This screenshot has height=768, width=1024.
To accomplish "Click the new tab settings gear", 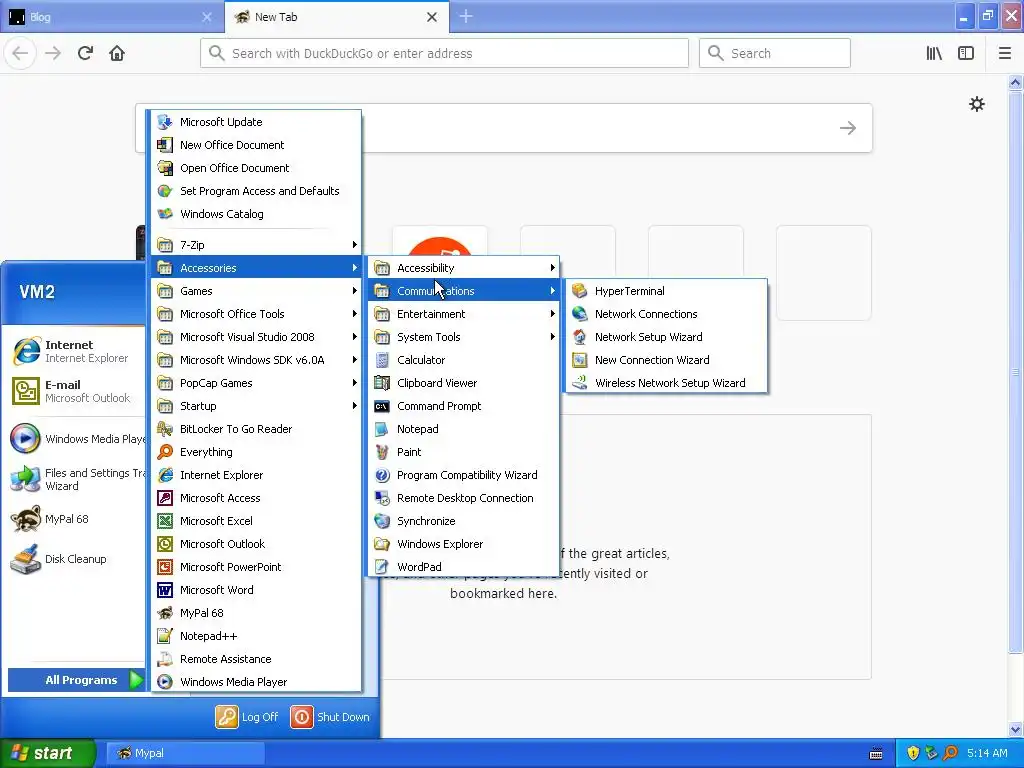I will pyautogui.click(x=976, y=104).
